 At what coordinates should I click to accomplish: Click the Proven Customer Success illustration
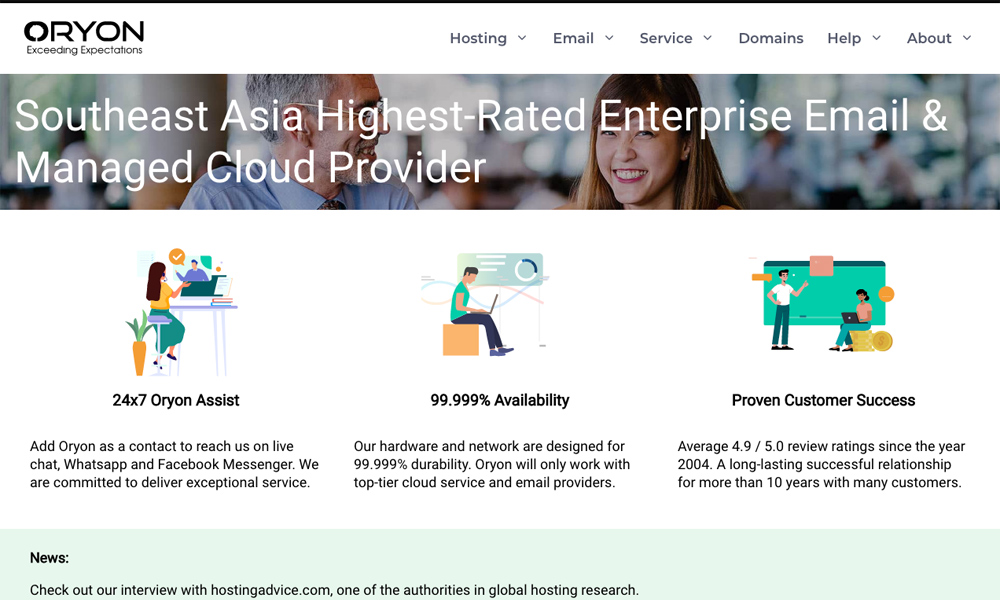click(822, 303)
